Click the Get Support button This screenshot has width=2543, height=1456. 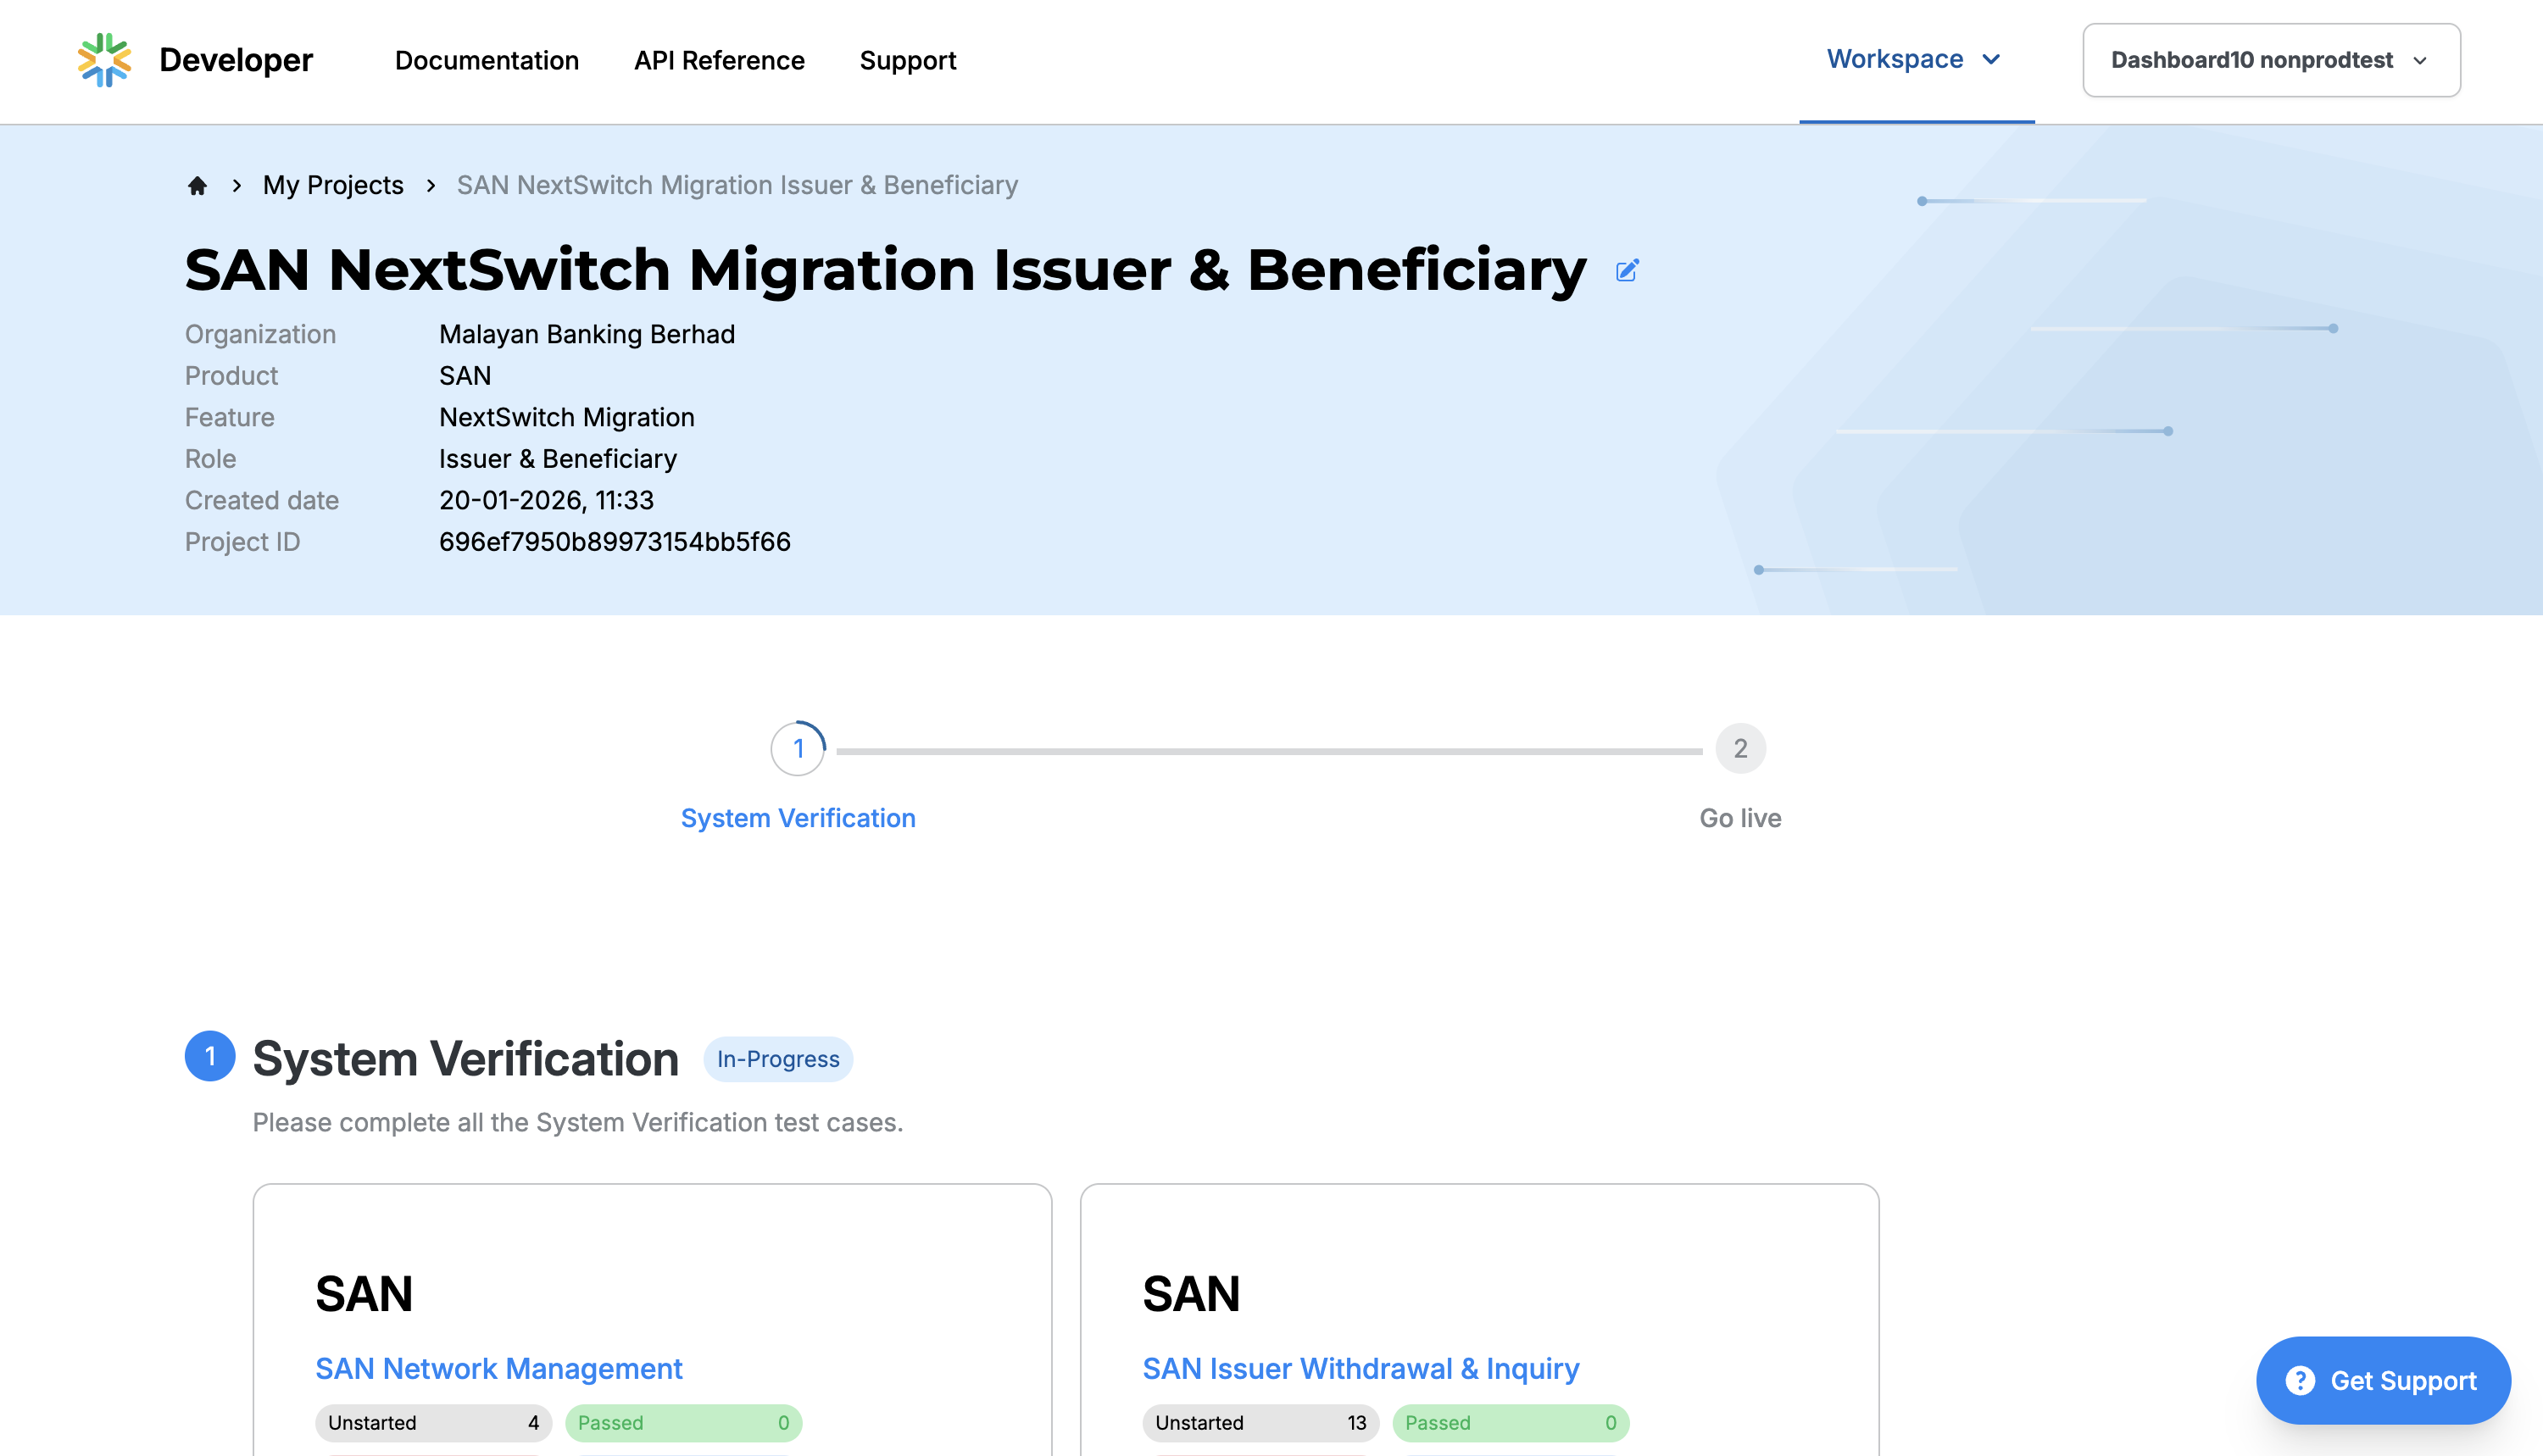click(x=2383, y=1380)
